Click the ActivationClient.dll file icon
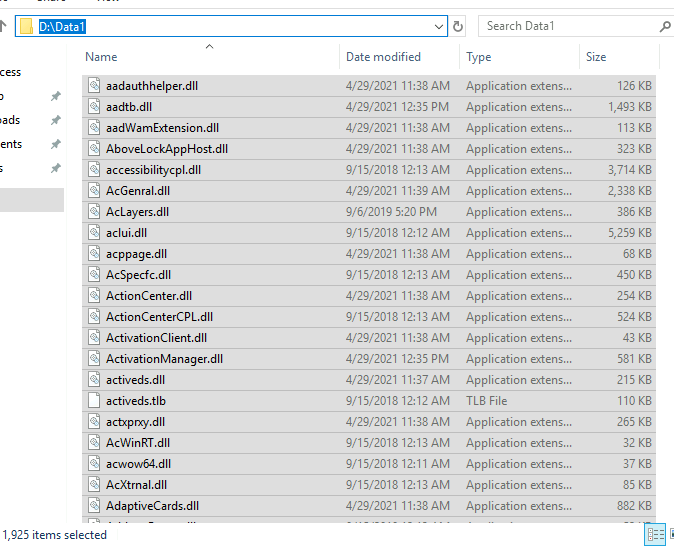The height and width of the screenshot is (547, 674). click(94, 338)
